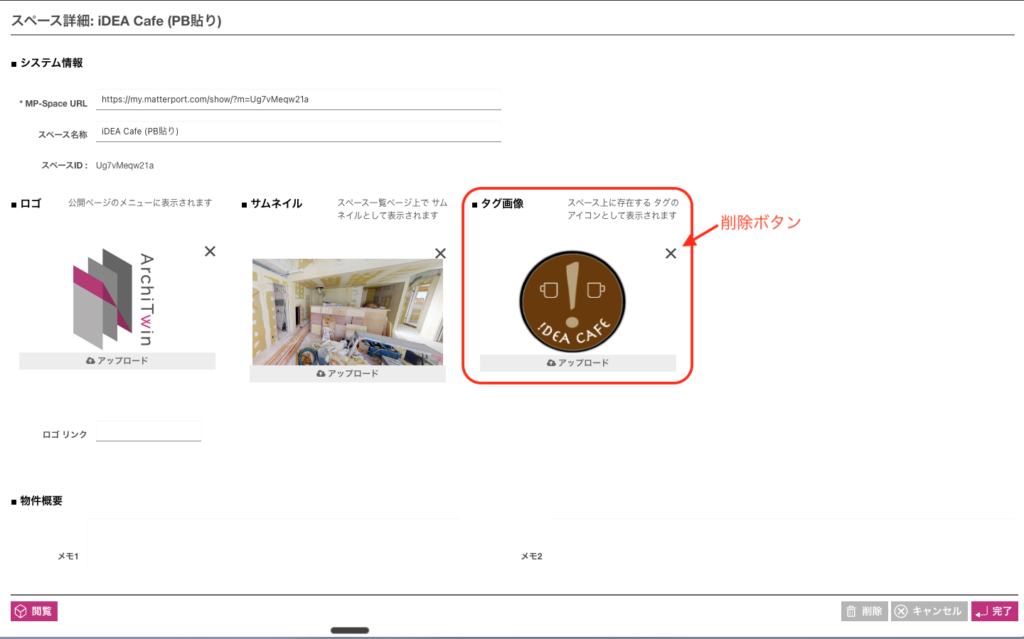Cancel editing with キャンセル

(929, 611)
